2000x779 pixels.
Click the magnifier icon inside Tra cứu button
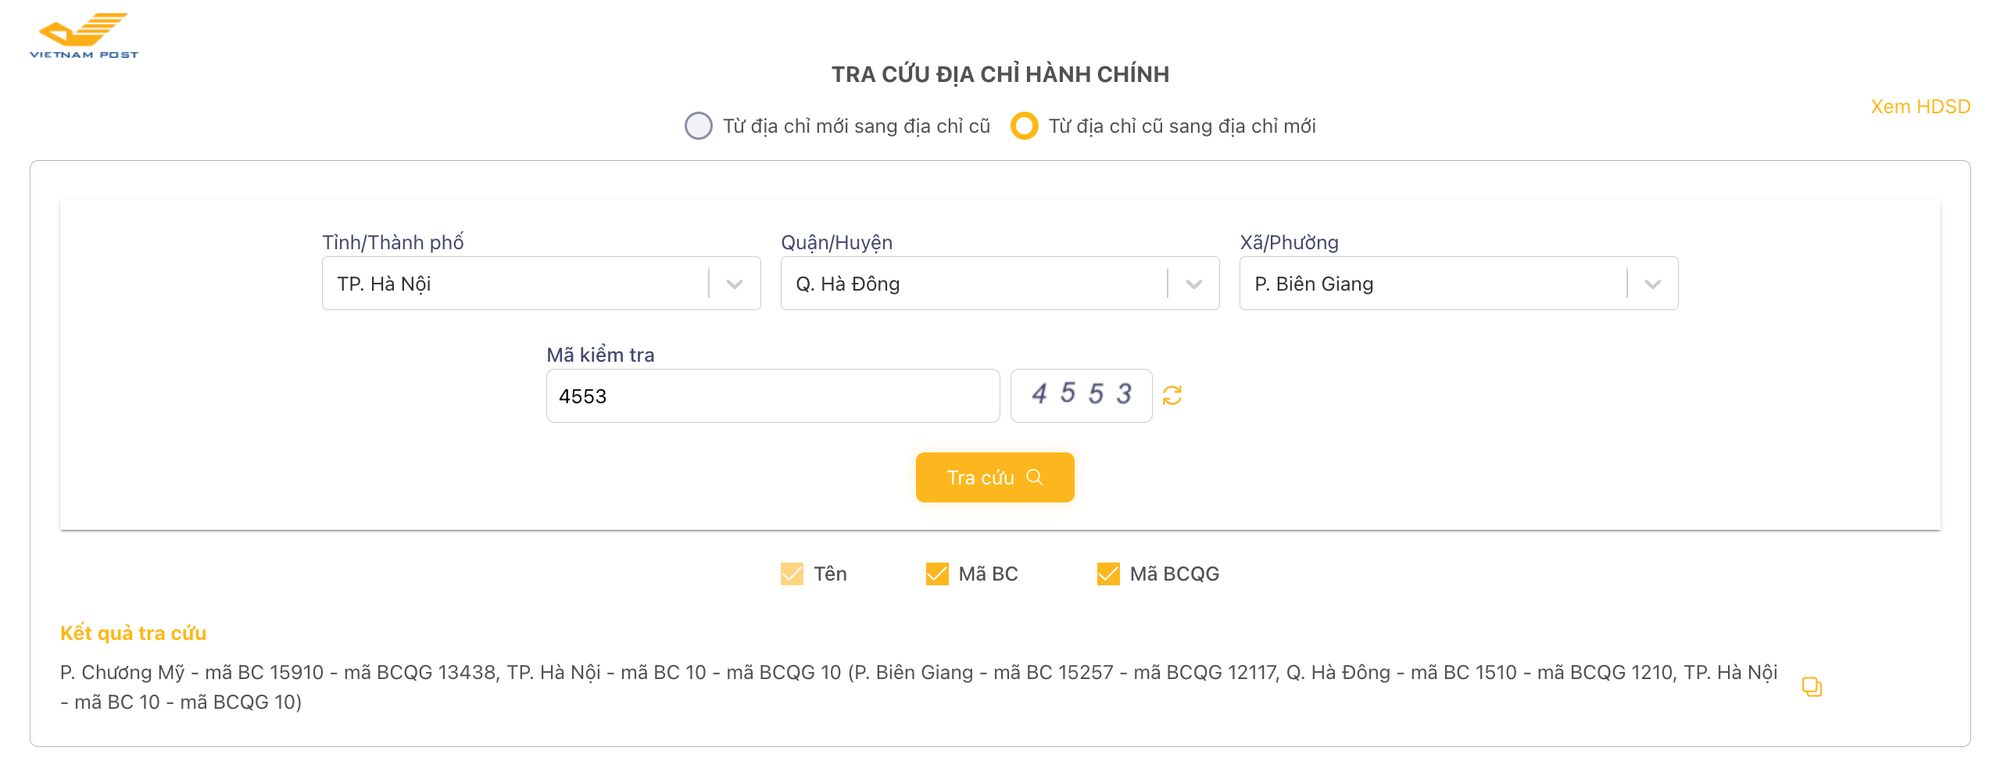tap(1036, 477)
